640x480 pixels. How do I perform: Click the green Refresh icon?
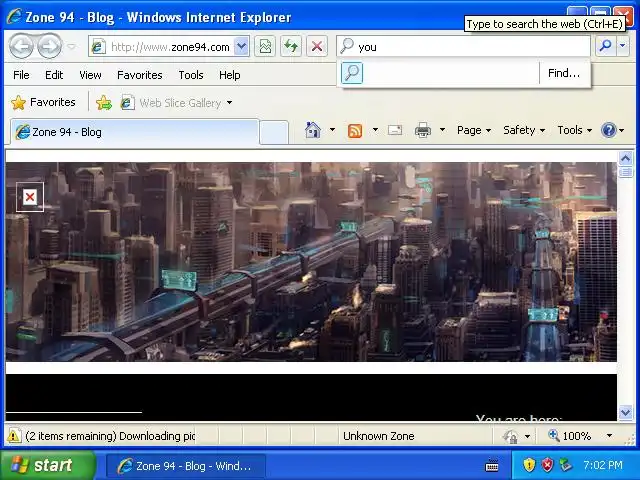291,47
